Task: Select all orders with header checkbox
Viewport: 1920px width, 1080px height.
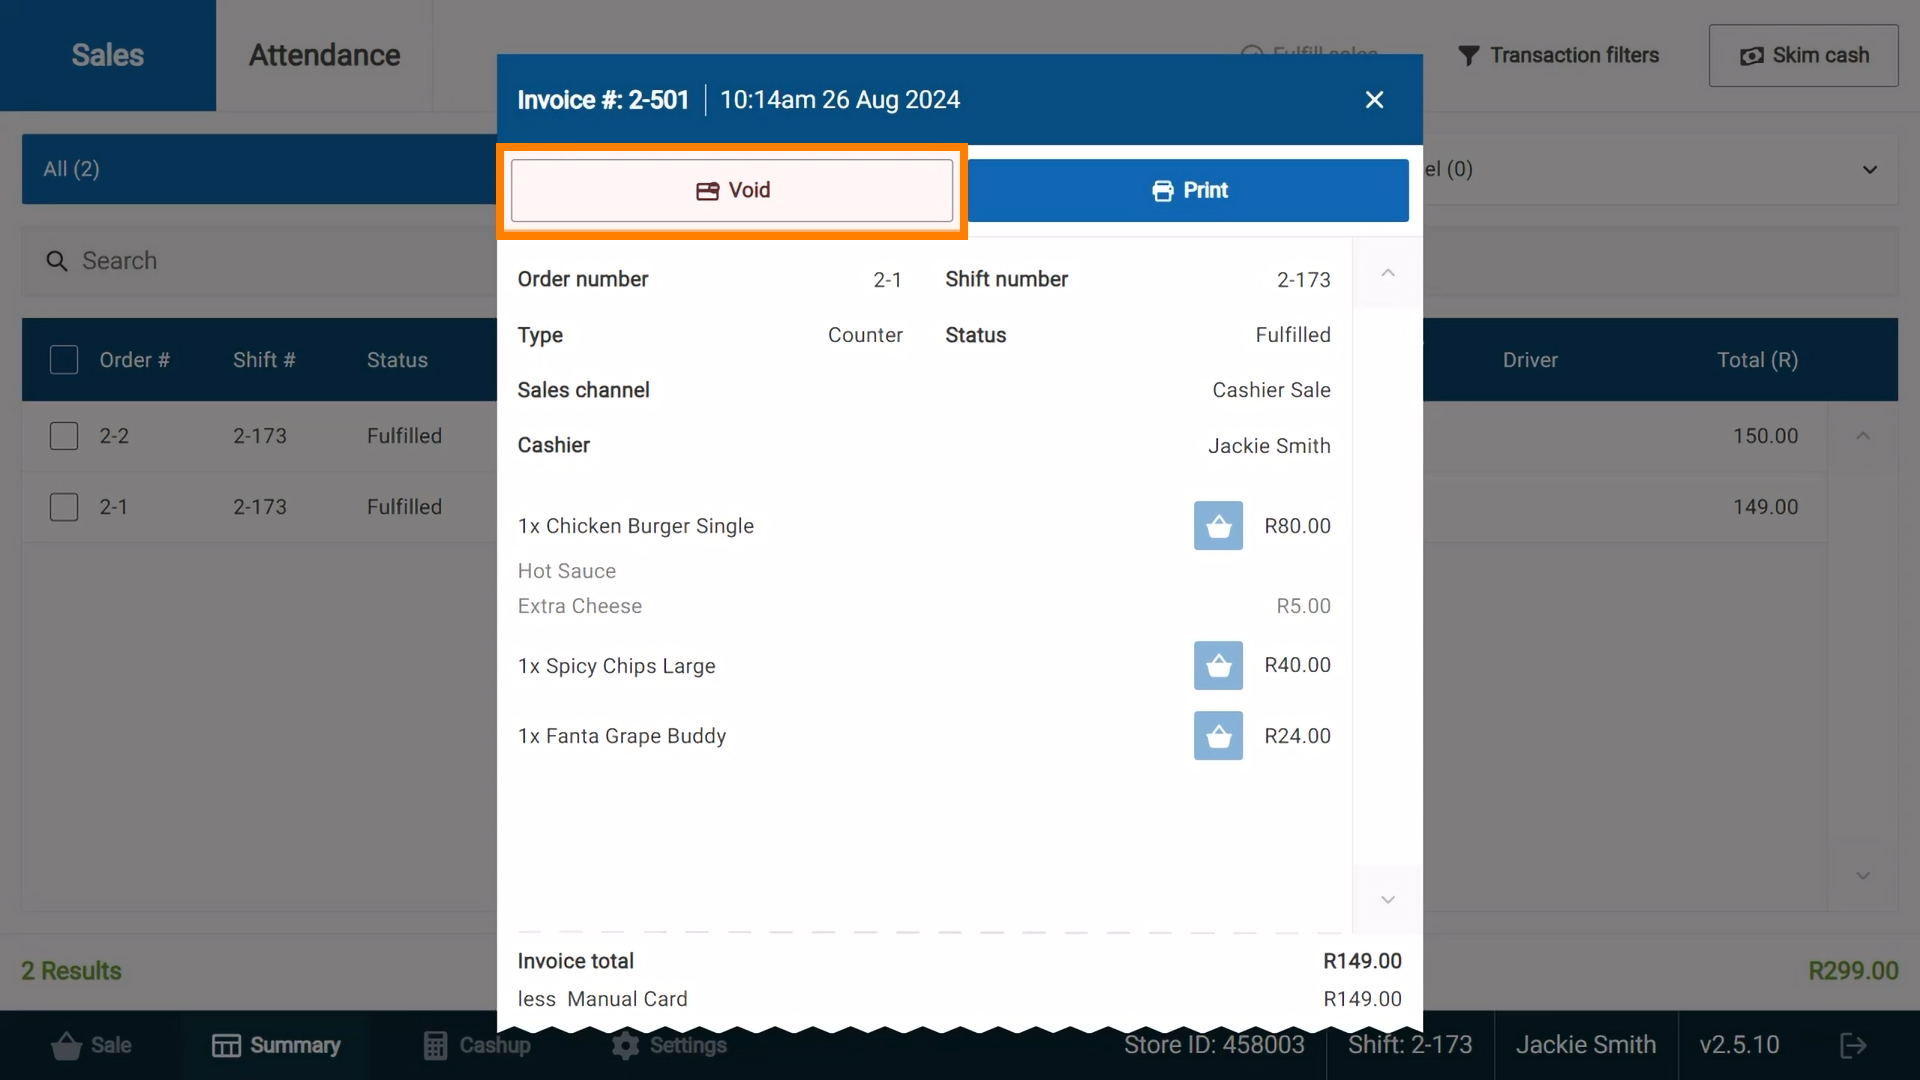Action: (64, 360)
